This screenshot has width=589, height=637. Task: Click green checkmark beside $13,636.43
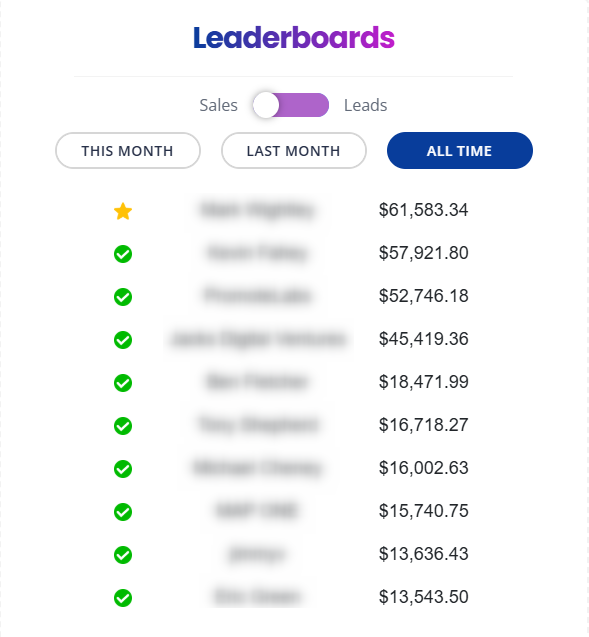click(123, 555)
